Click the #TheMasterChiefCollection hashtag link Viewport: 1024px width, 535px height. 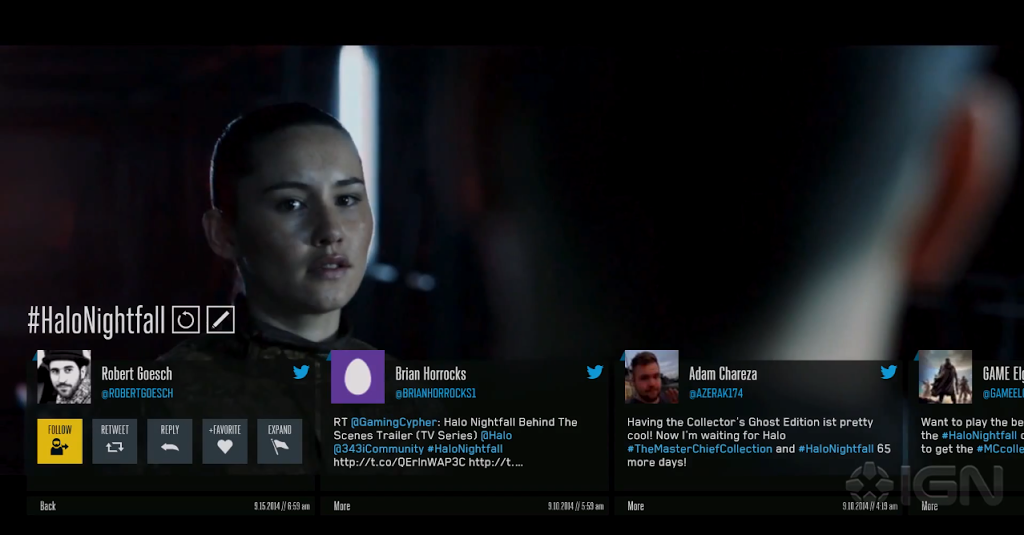(x=699, y=449)
